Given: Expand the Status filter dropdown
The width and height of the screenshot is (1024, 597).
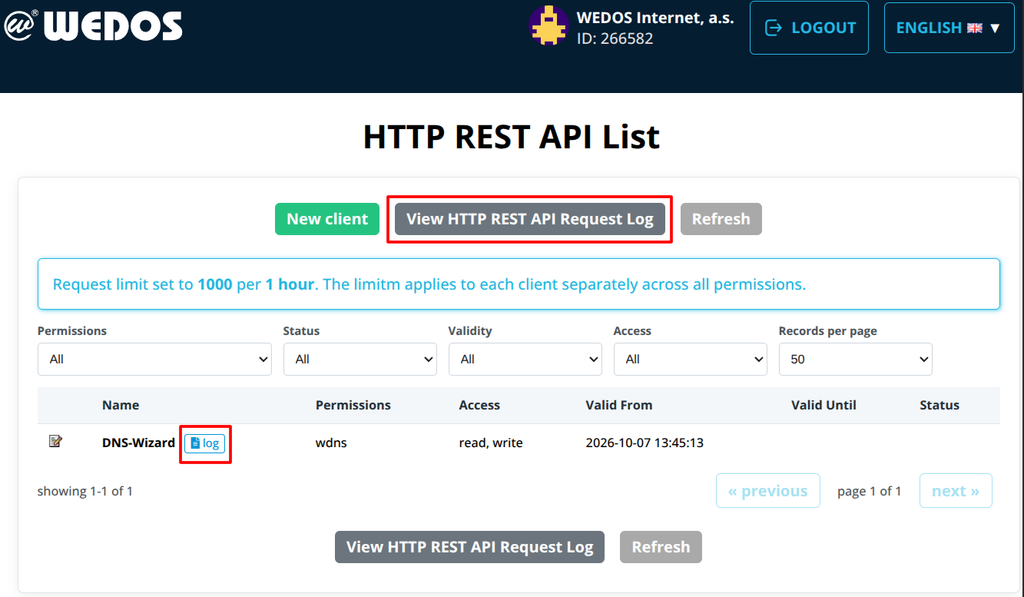Looking at the screenshot, I should pos(360,359).
